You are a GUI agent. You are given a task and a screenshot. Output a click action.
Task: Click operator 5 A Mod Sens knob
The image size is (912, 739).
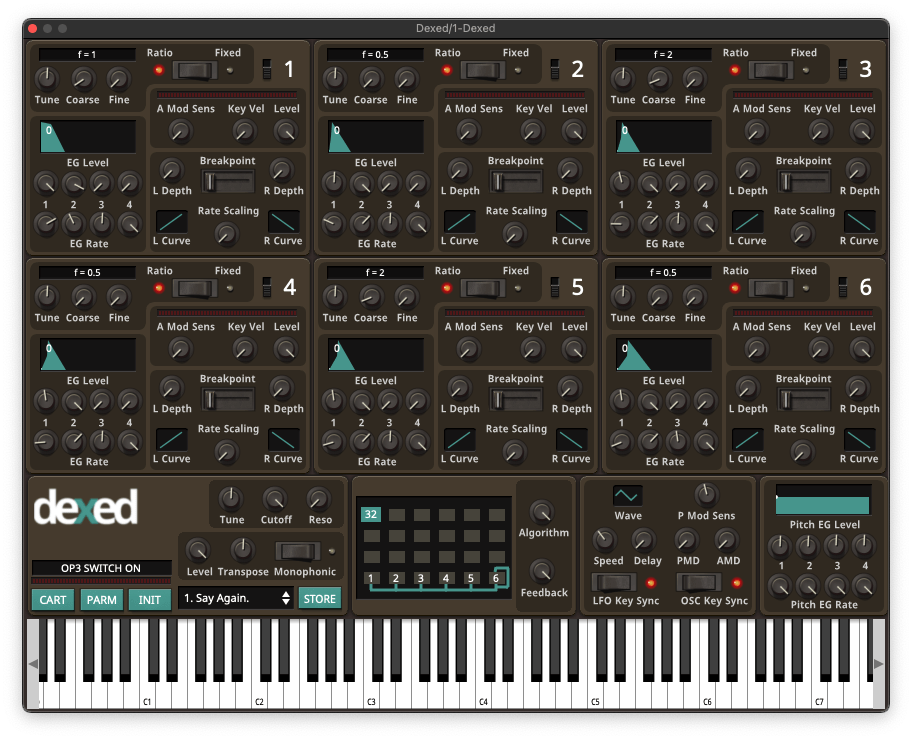pos(468,349)
